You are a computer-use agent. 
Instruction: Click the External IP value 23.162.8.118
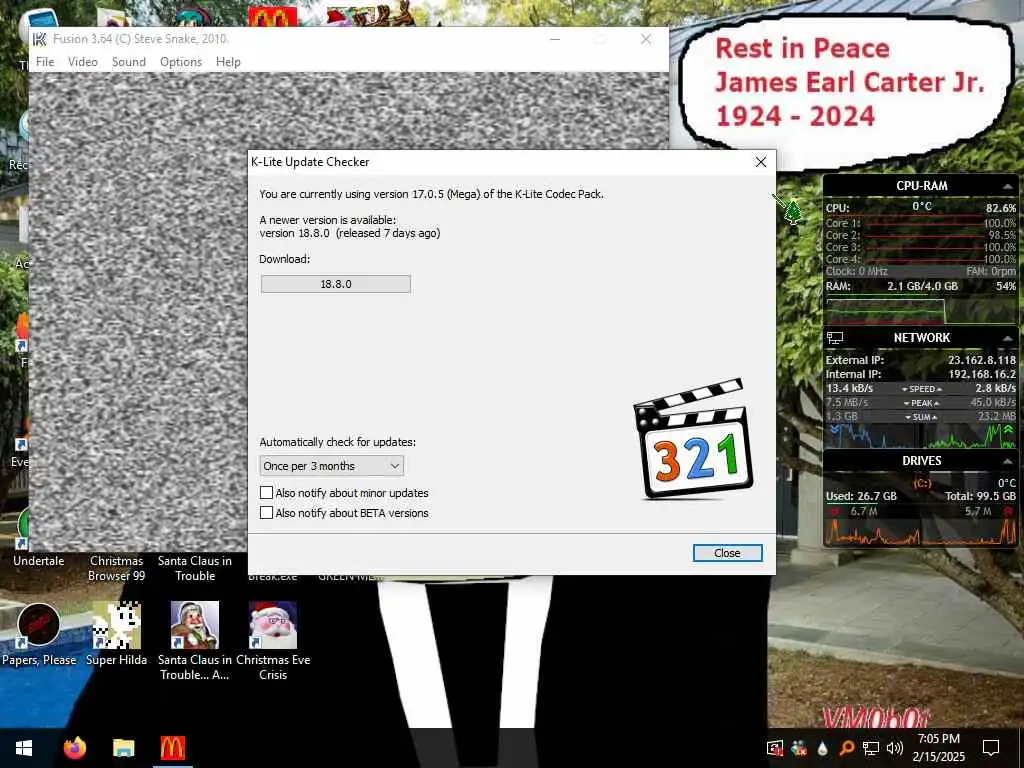(x=982, y=360)
